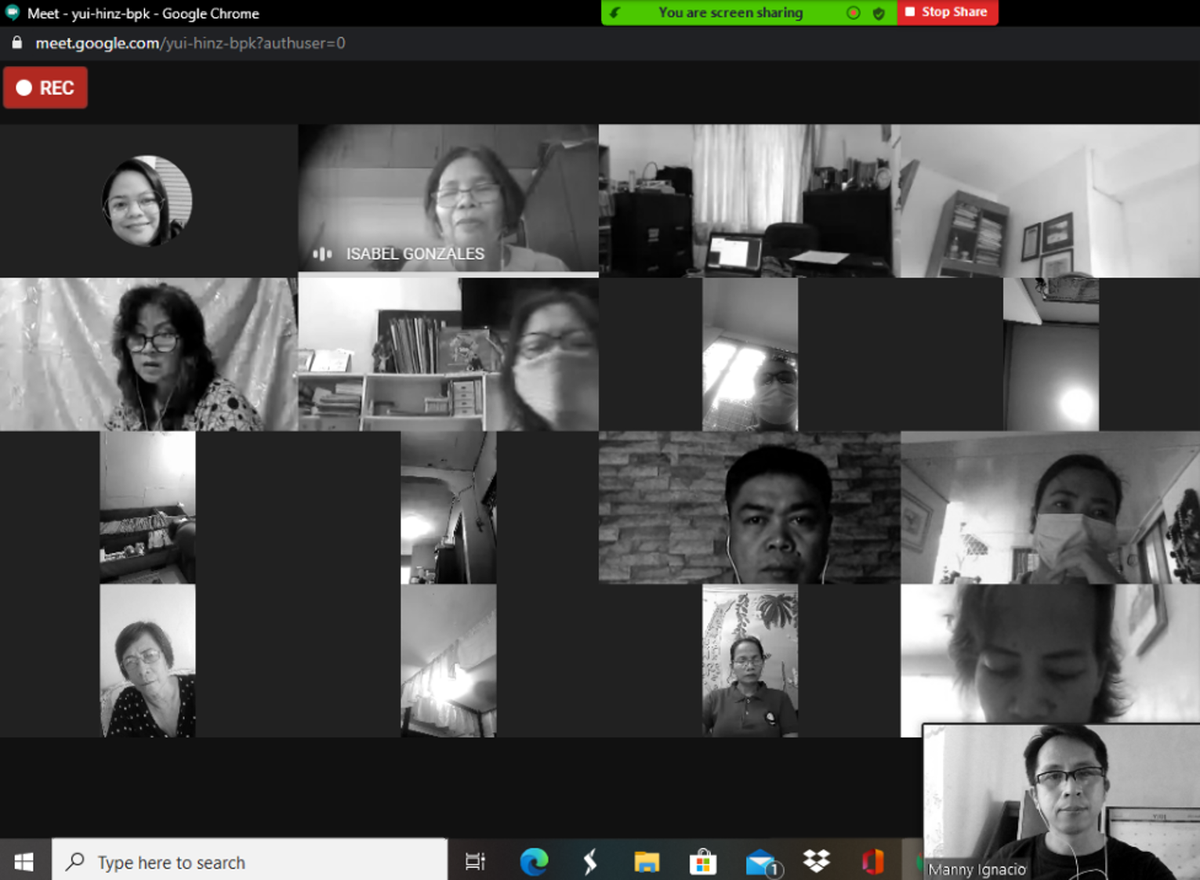Open Microsoft Store from the taskbar
Screen dimensions: 1200x880
click(703, 861)
